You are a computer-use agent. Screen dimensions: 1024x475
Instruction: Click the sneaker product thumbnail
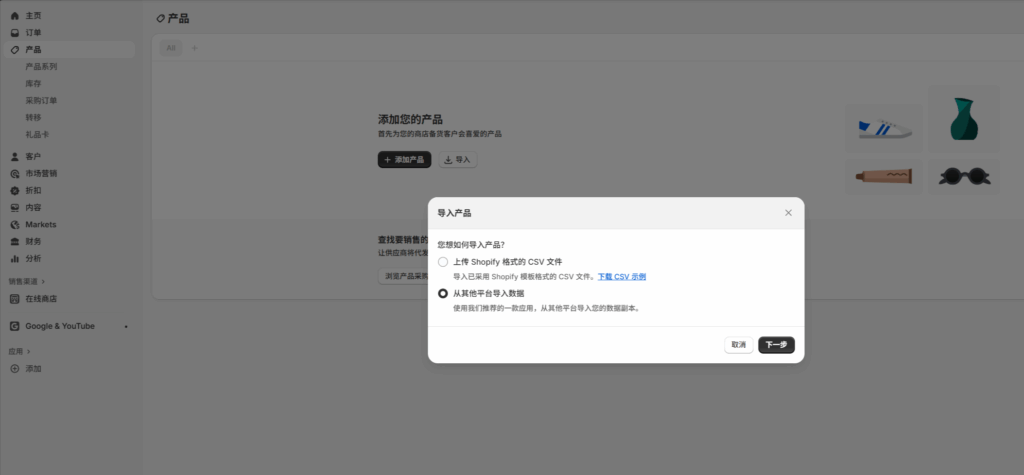[x=885, y=130]
